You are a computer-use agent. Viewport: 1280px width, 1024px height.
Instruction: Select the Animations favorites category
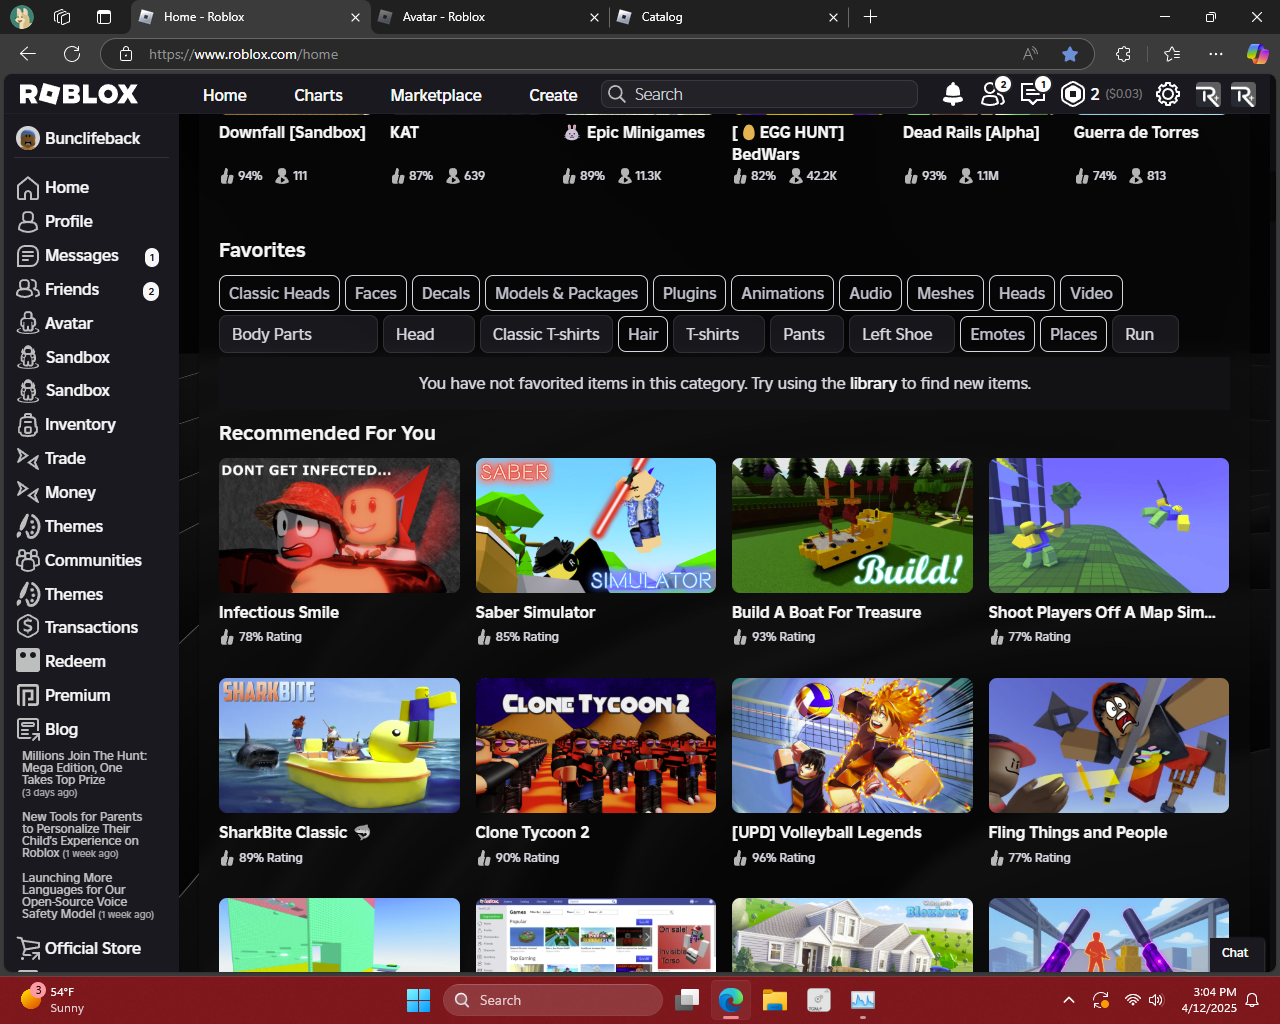pos(783,293)
